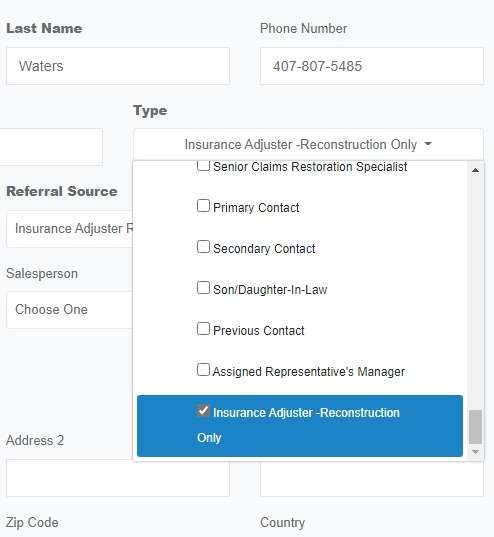Check the Assigned Representative's Manager checkbox
The height and width of the screenshot is (537, 494).
click(203, 370)
